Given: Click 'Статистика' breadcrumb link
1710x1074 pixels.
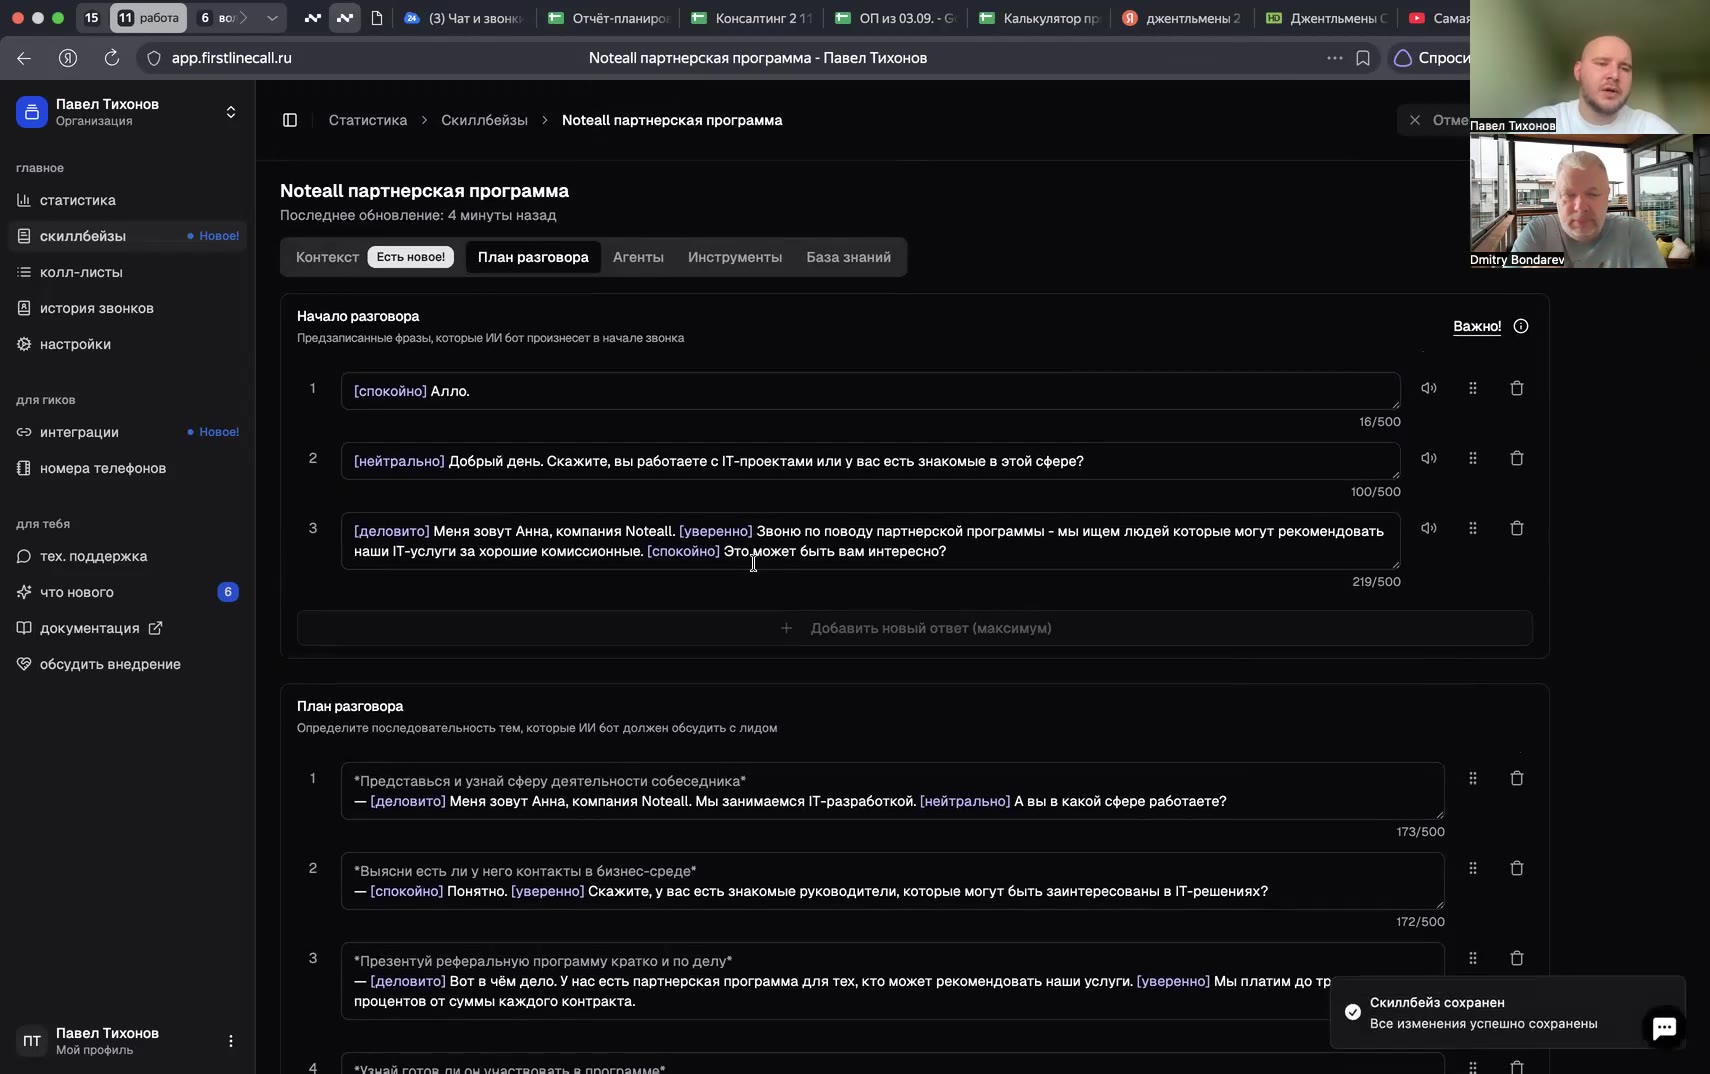Looking at the screenshot, I should (x=368, y=120).
